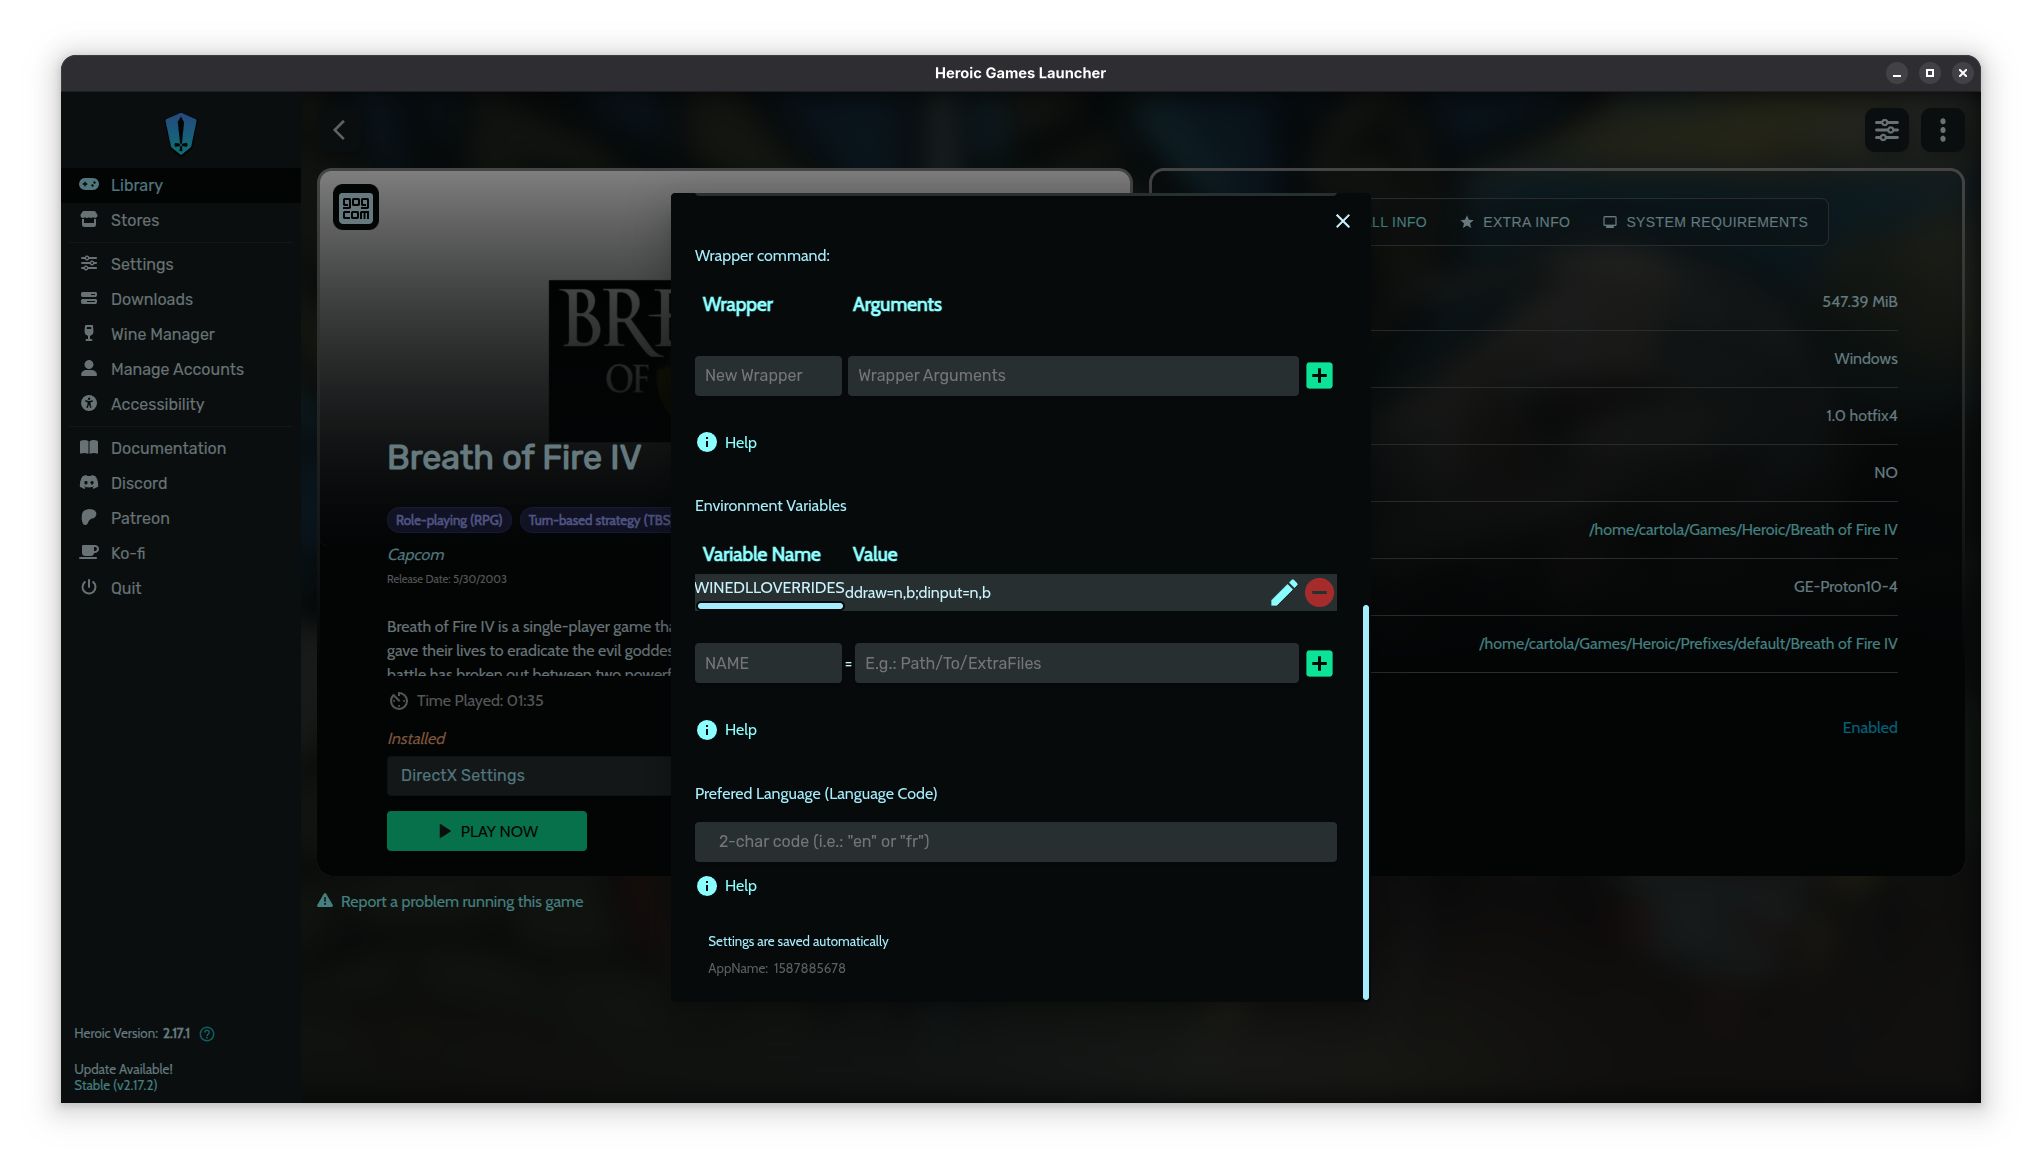Screen dimensions: 2042x1170
Task: Click the Path/To/ExtraFiles value field
Action: point(1076,664)
